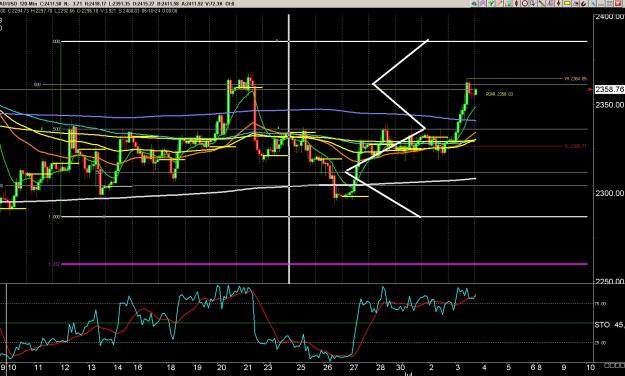
Task: Click the current price box 2358.76
Action: click(610, 89)
